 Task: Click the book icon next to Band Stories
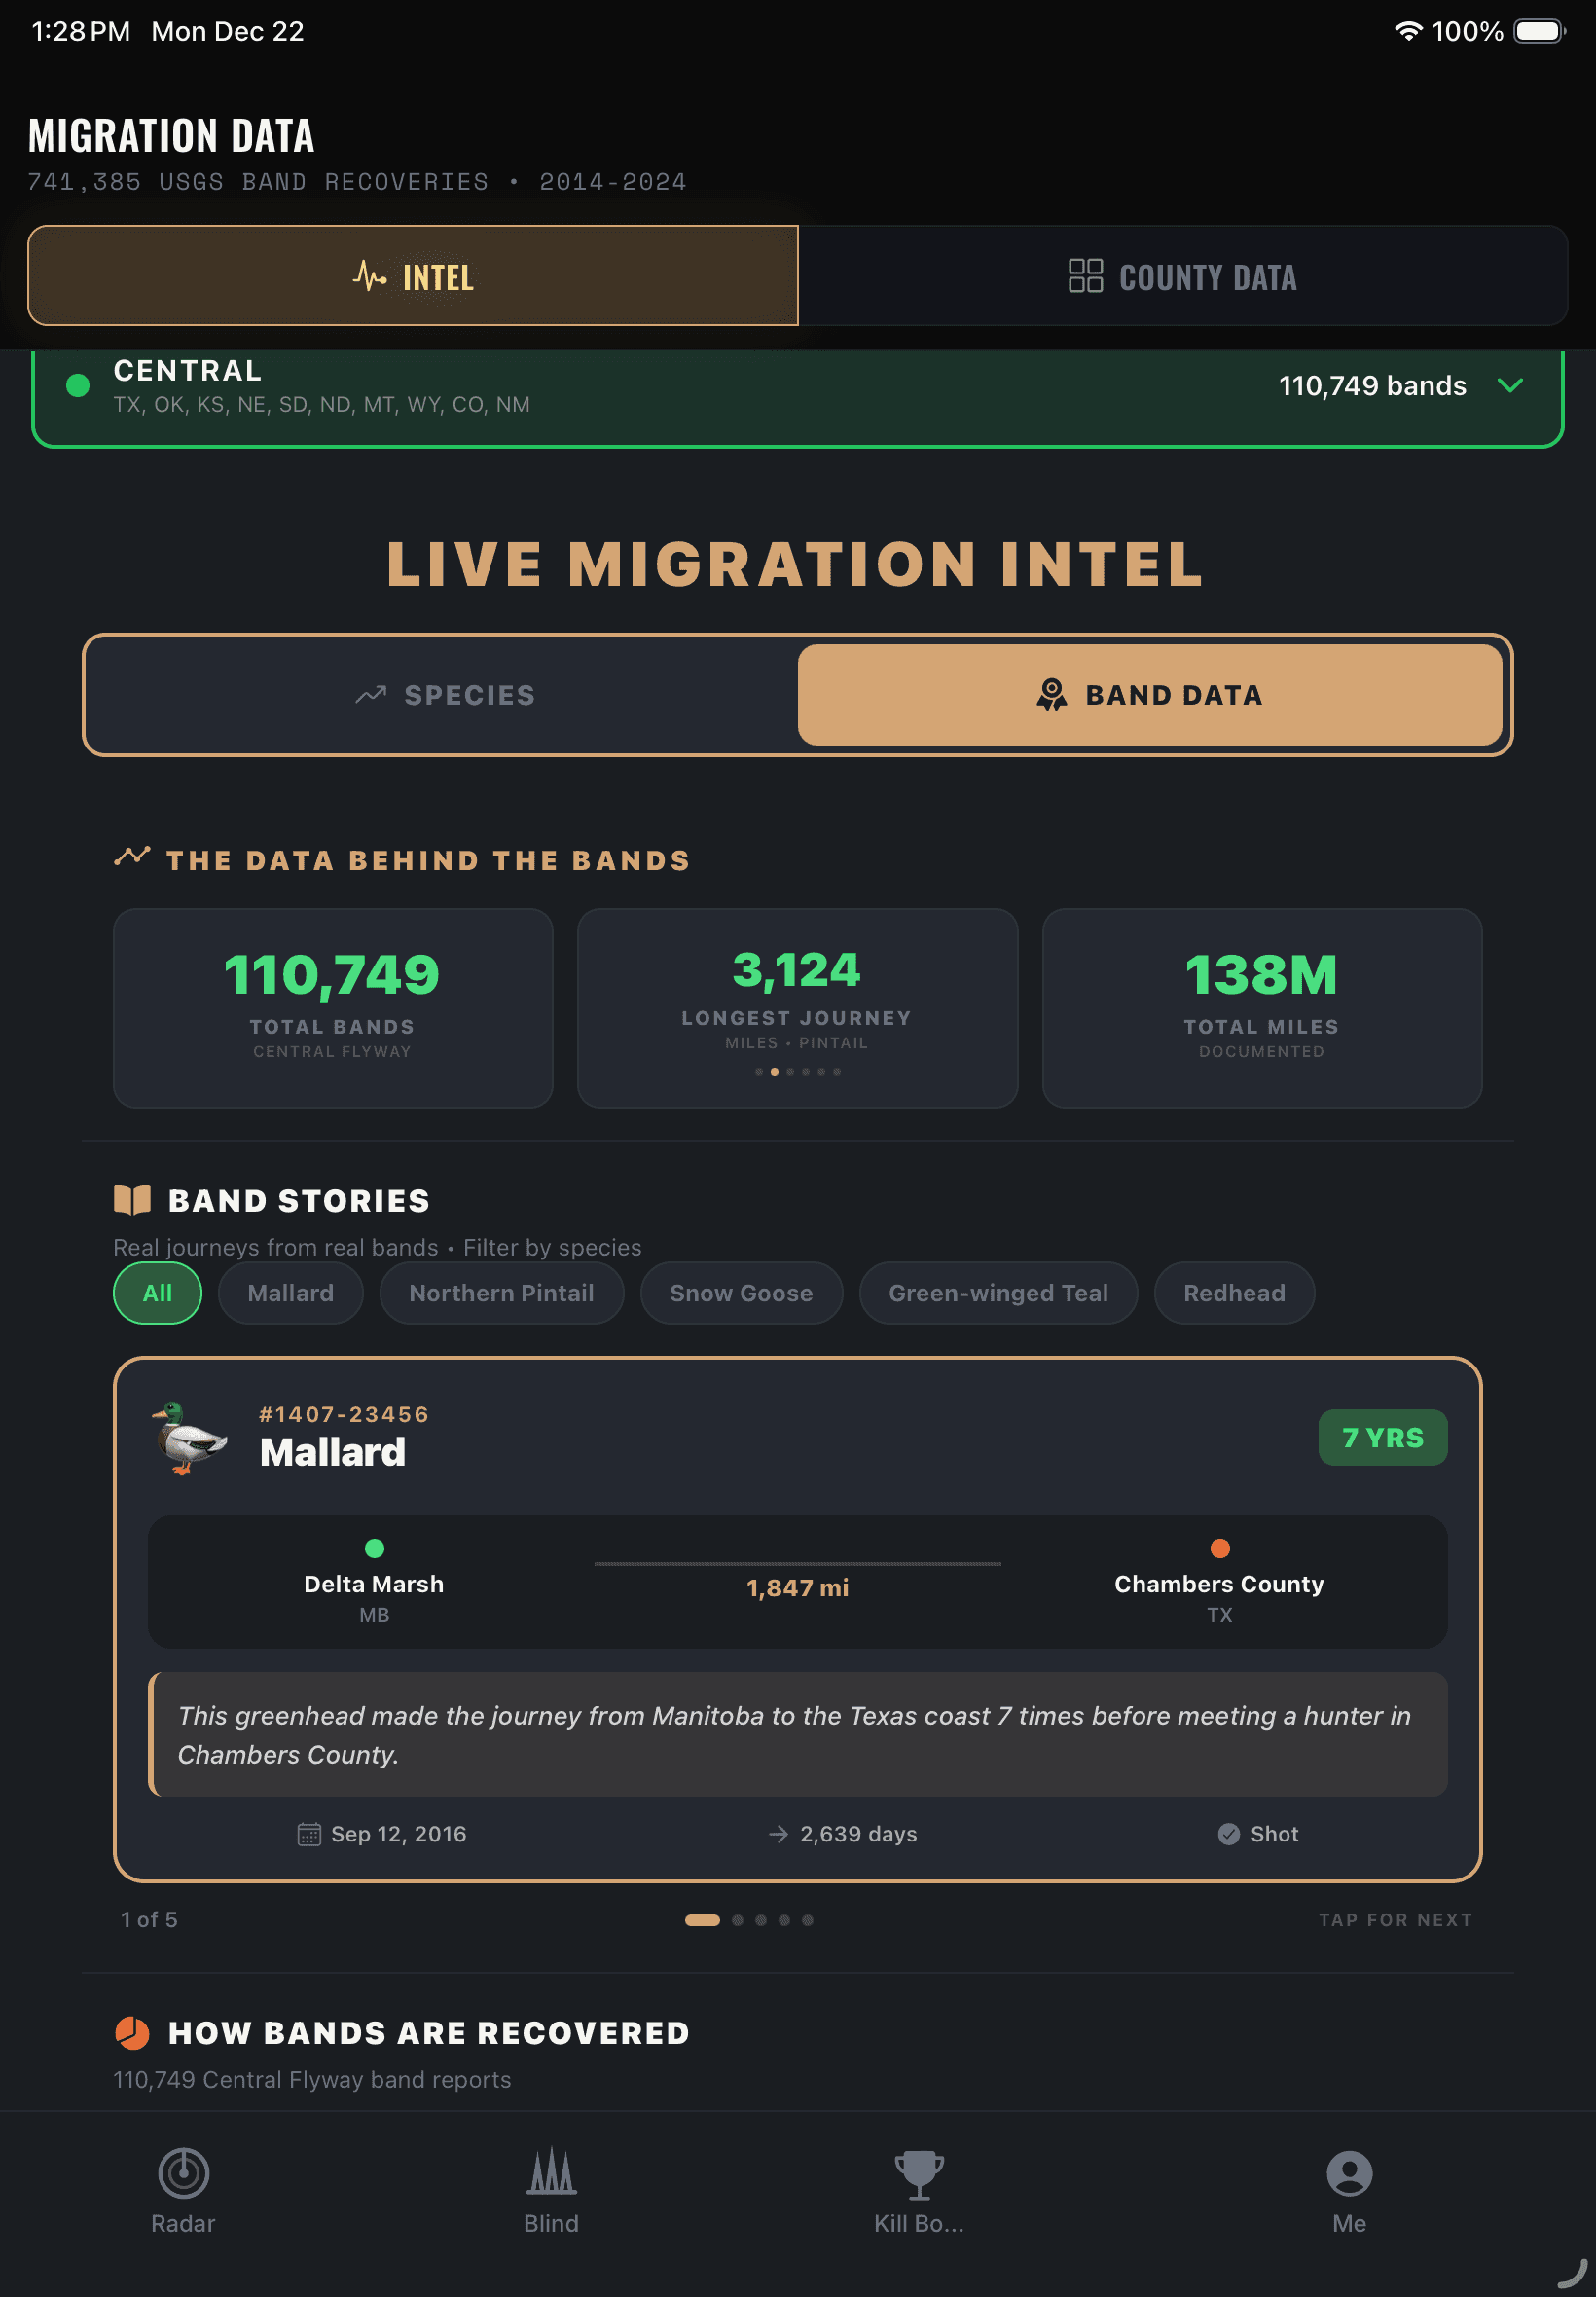click(x=134, y=1199)
